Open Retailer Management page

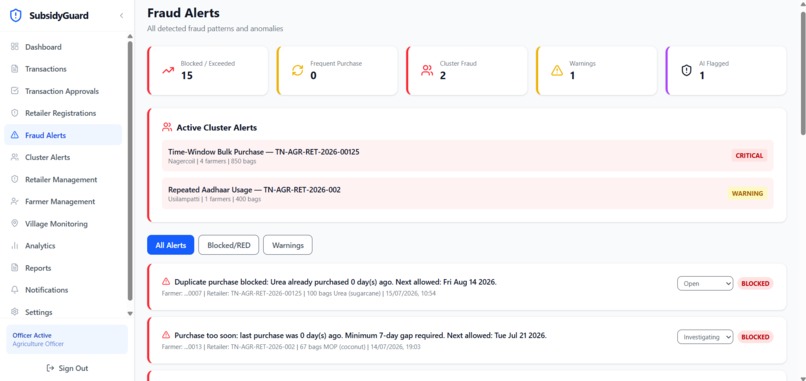tap(63, 179)
